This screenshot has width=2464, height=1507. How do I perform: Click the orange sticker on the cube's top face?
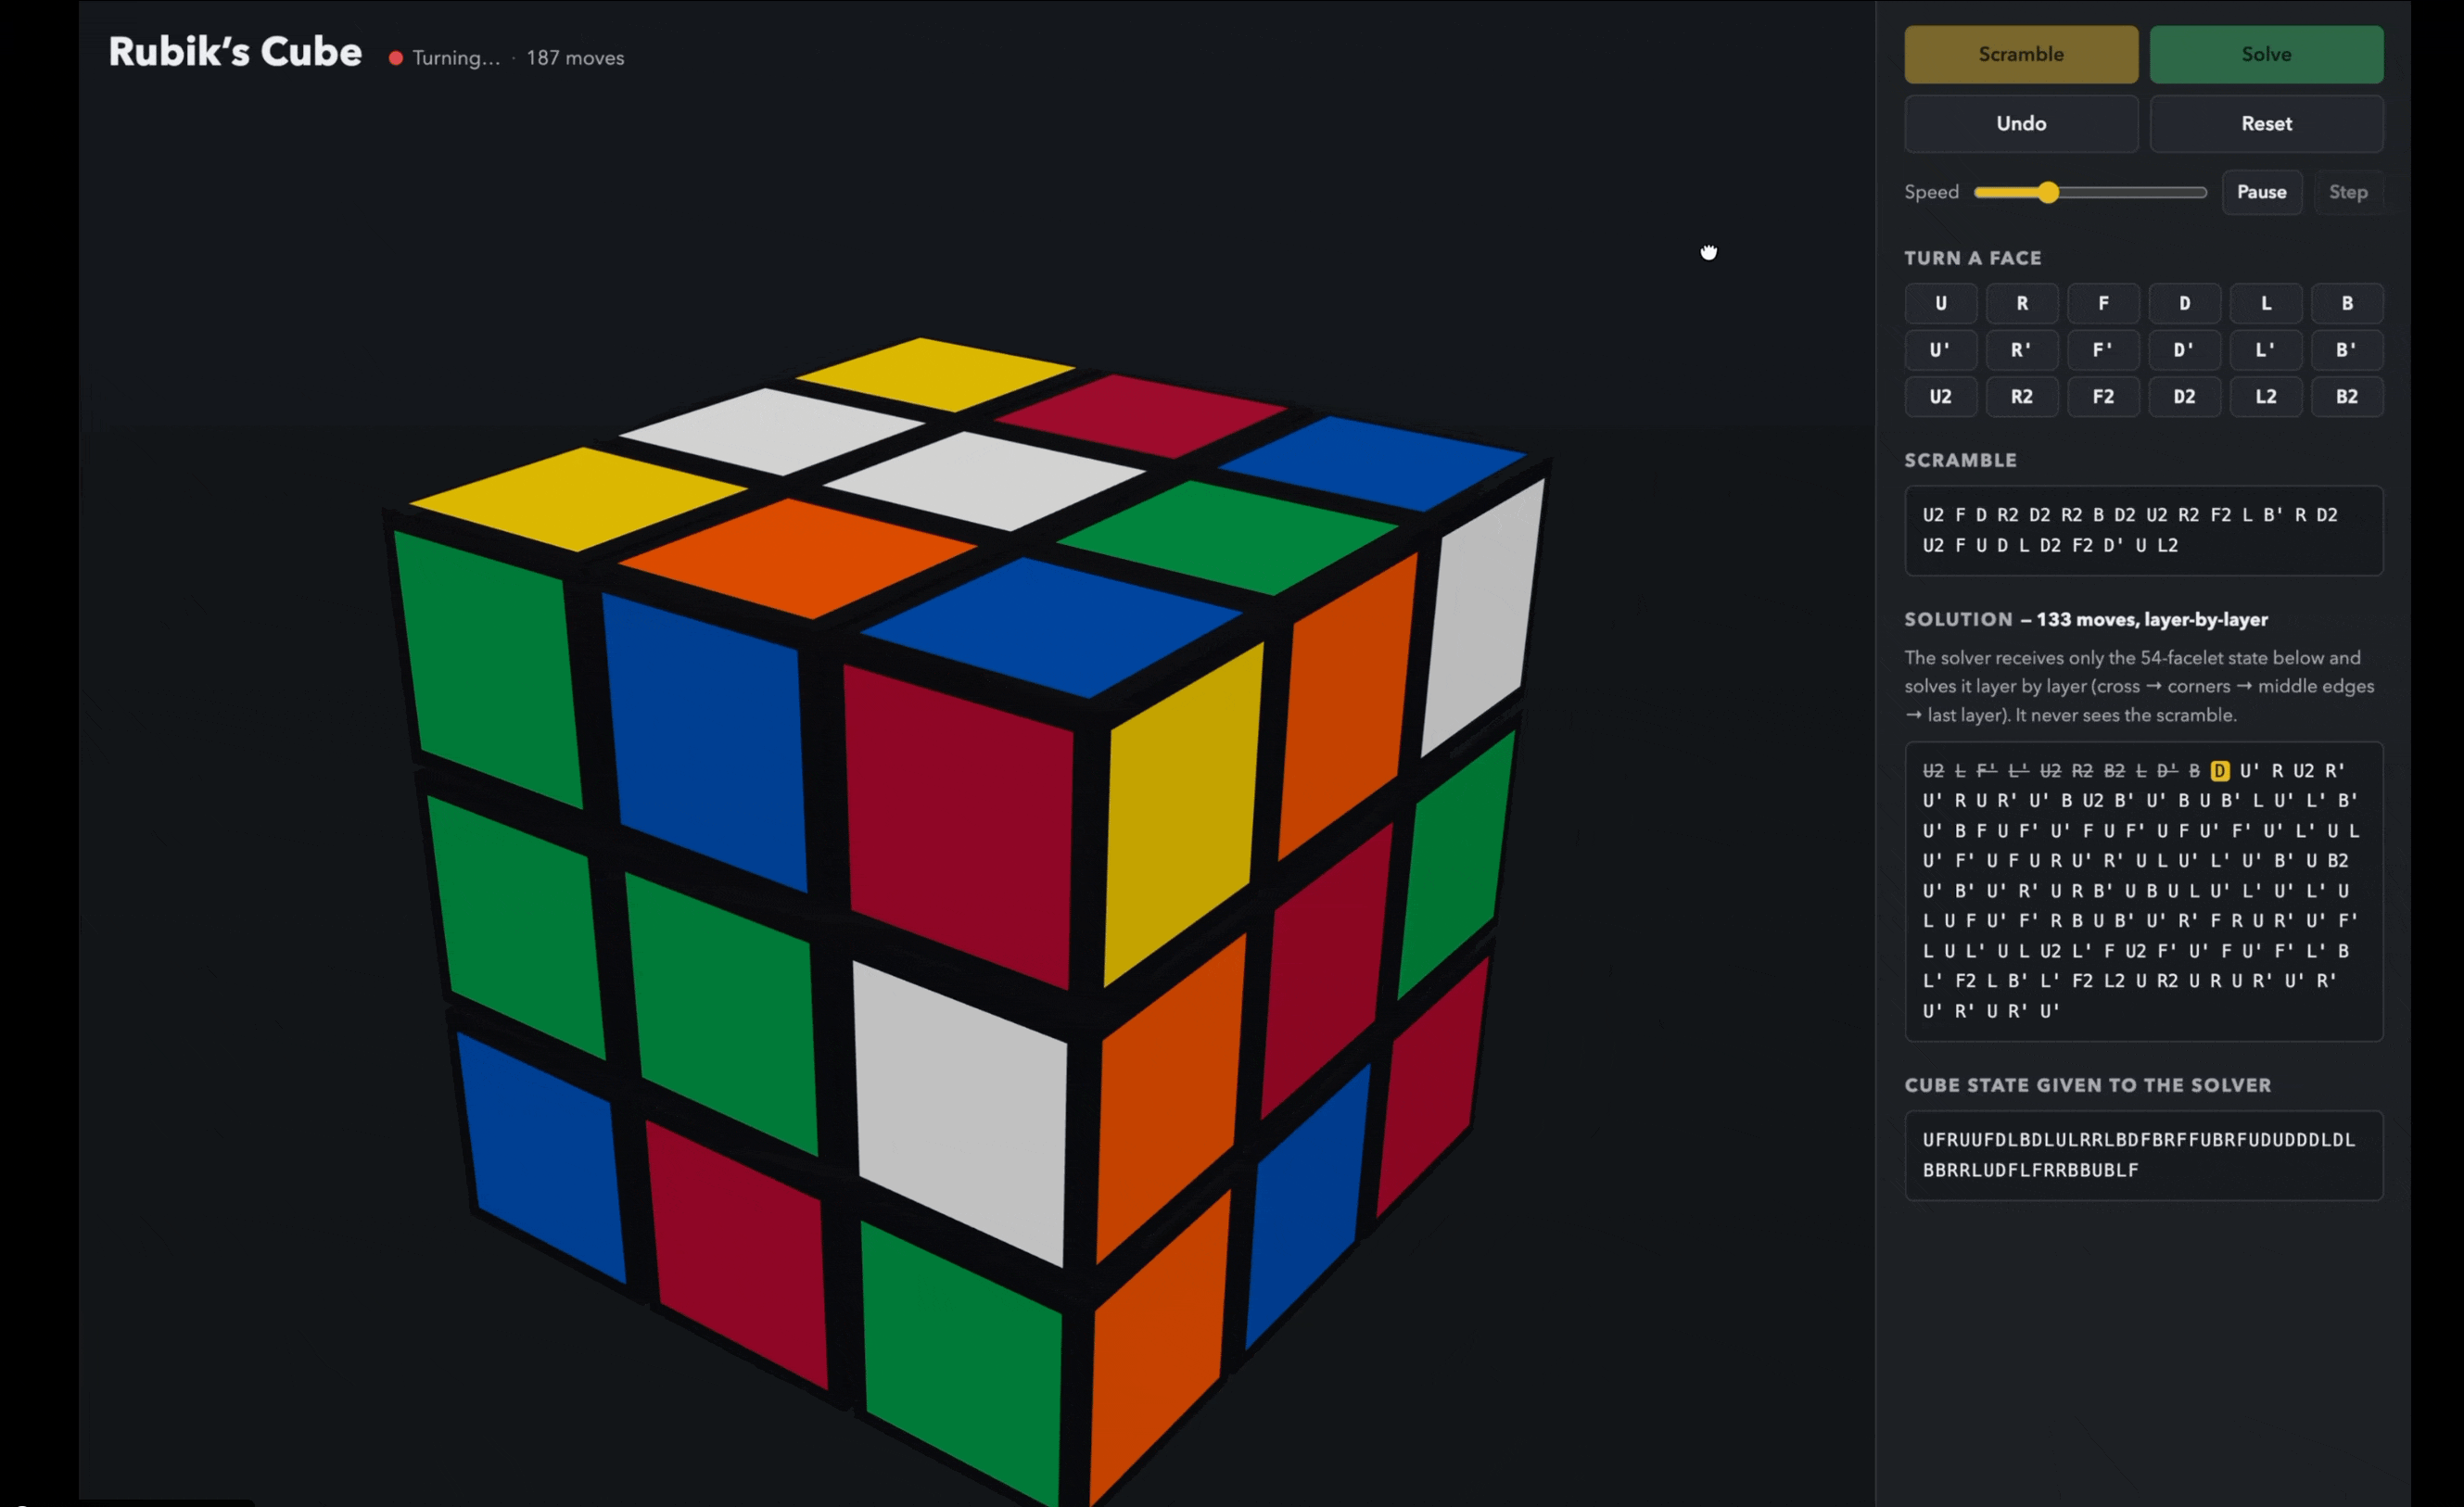point(797,558)
